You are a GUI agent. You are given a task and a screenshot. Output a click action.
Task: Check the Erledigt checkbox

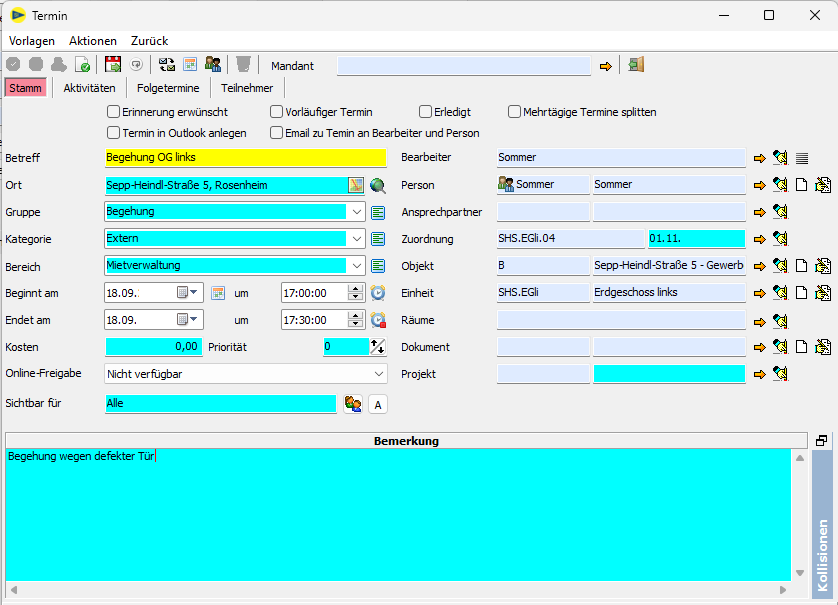(x=426, y=112)
